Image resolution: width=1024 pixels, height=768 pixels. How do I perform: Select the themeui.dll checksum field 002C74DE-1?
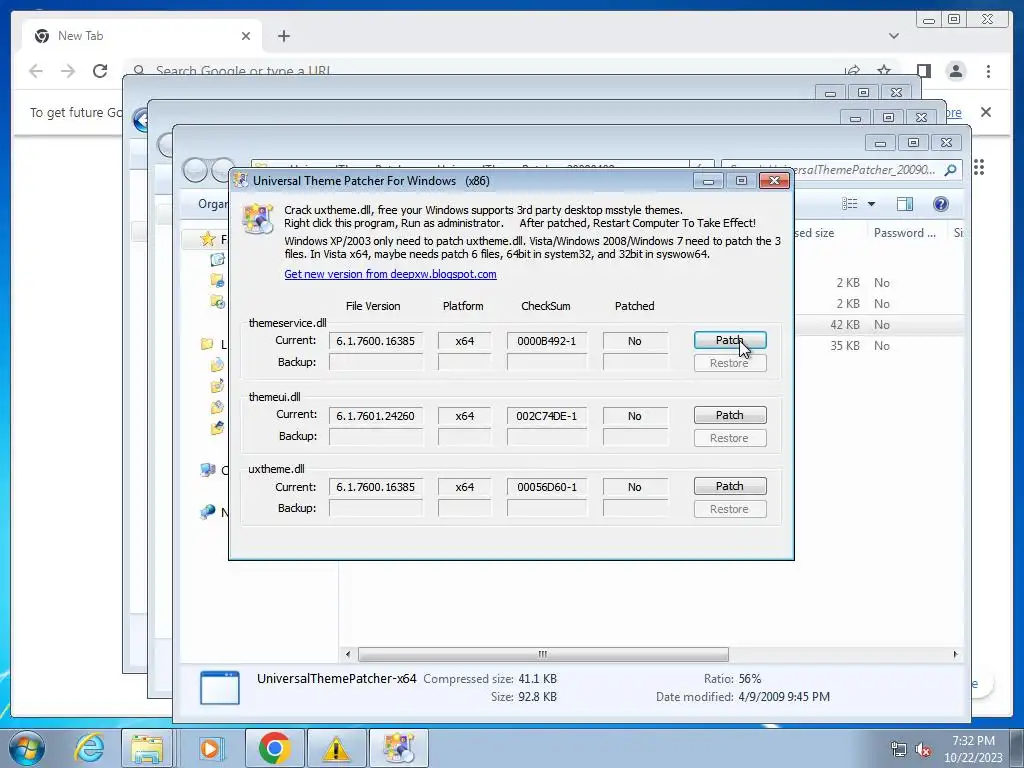coord(547,416)
